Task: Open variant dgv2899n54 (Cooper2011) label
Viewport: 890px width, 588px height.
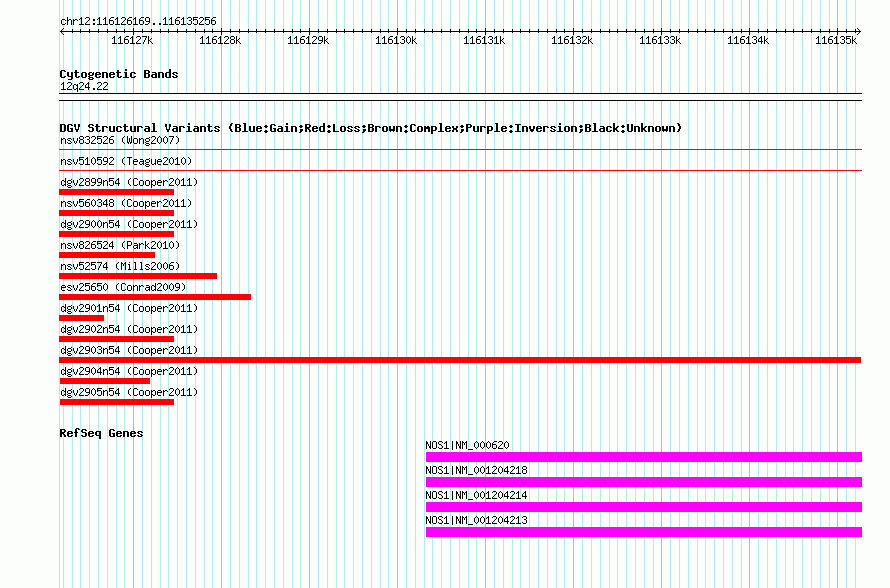Action: [x=129, y=182]
